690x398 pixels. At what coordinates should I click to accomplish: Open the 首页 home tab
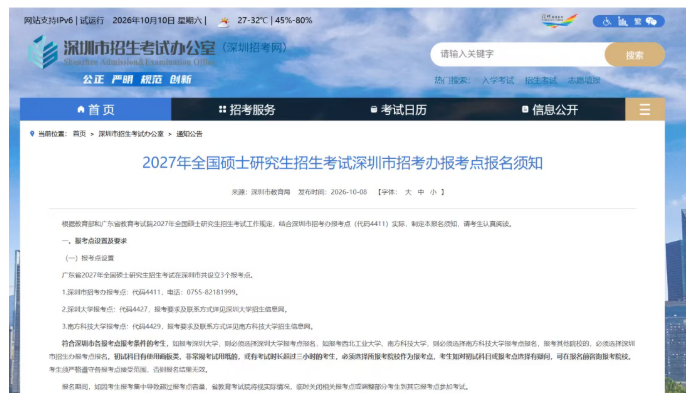[95, 109]
